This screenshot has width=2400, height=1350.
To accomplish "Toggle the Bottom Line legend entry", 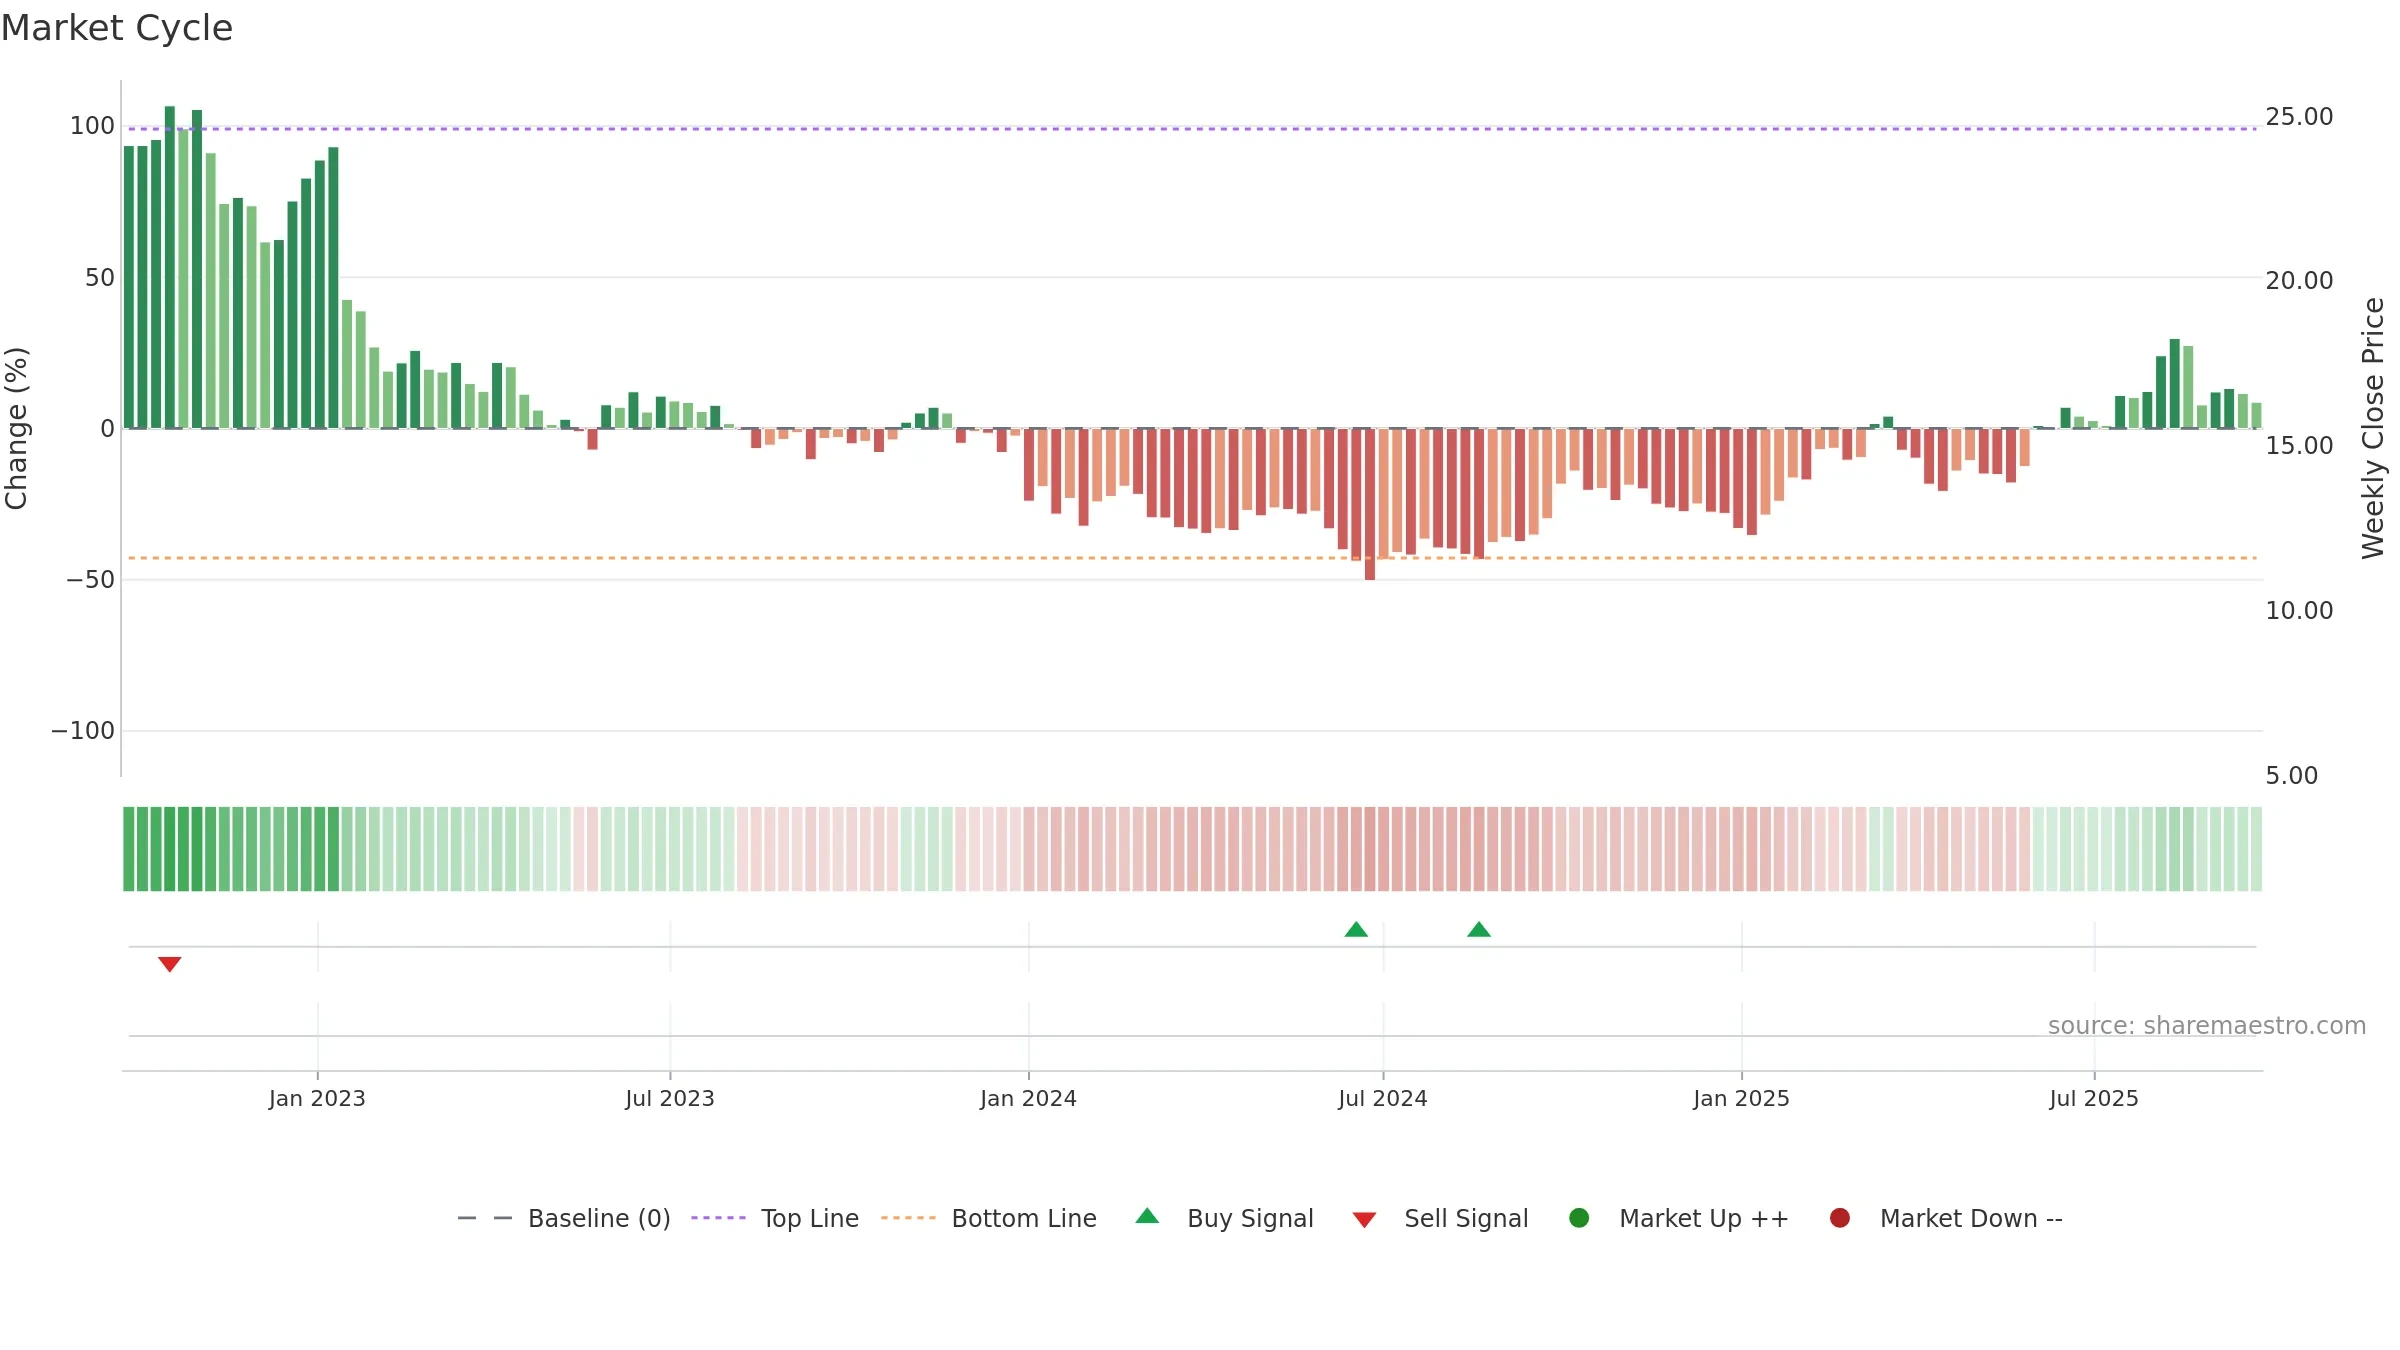I will [x=989, y=1218].
